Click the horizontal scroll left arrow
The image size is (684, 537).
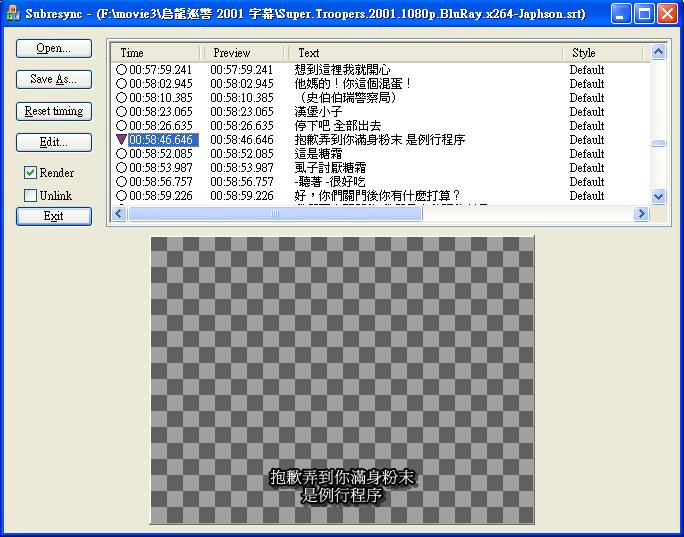click(119, 213)
